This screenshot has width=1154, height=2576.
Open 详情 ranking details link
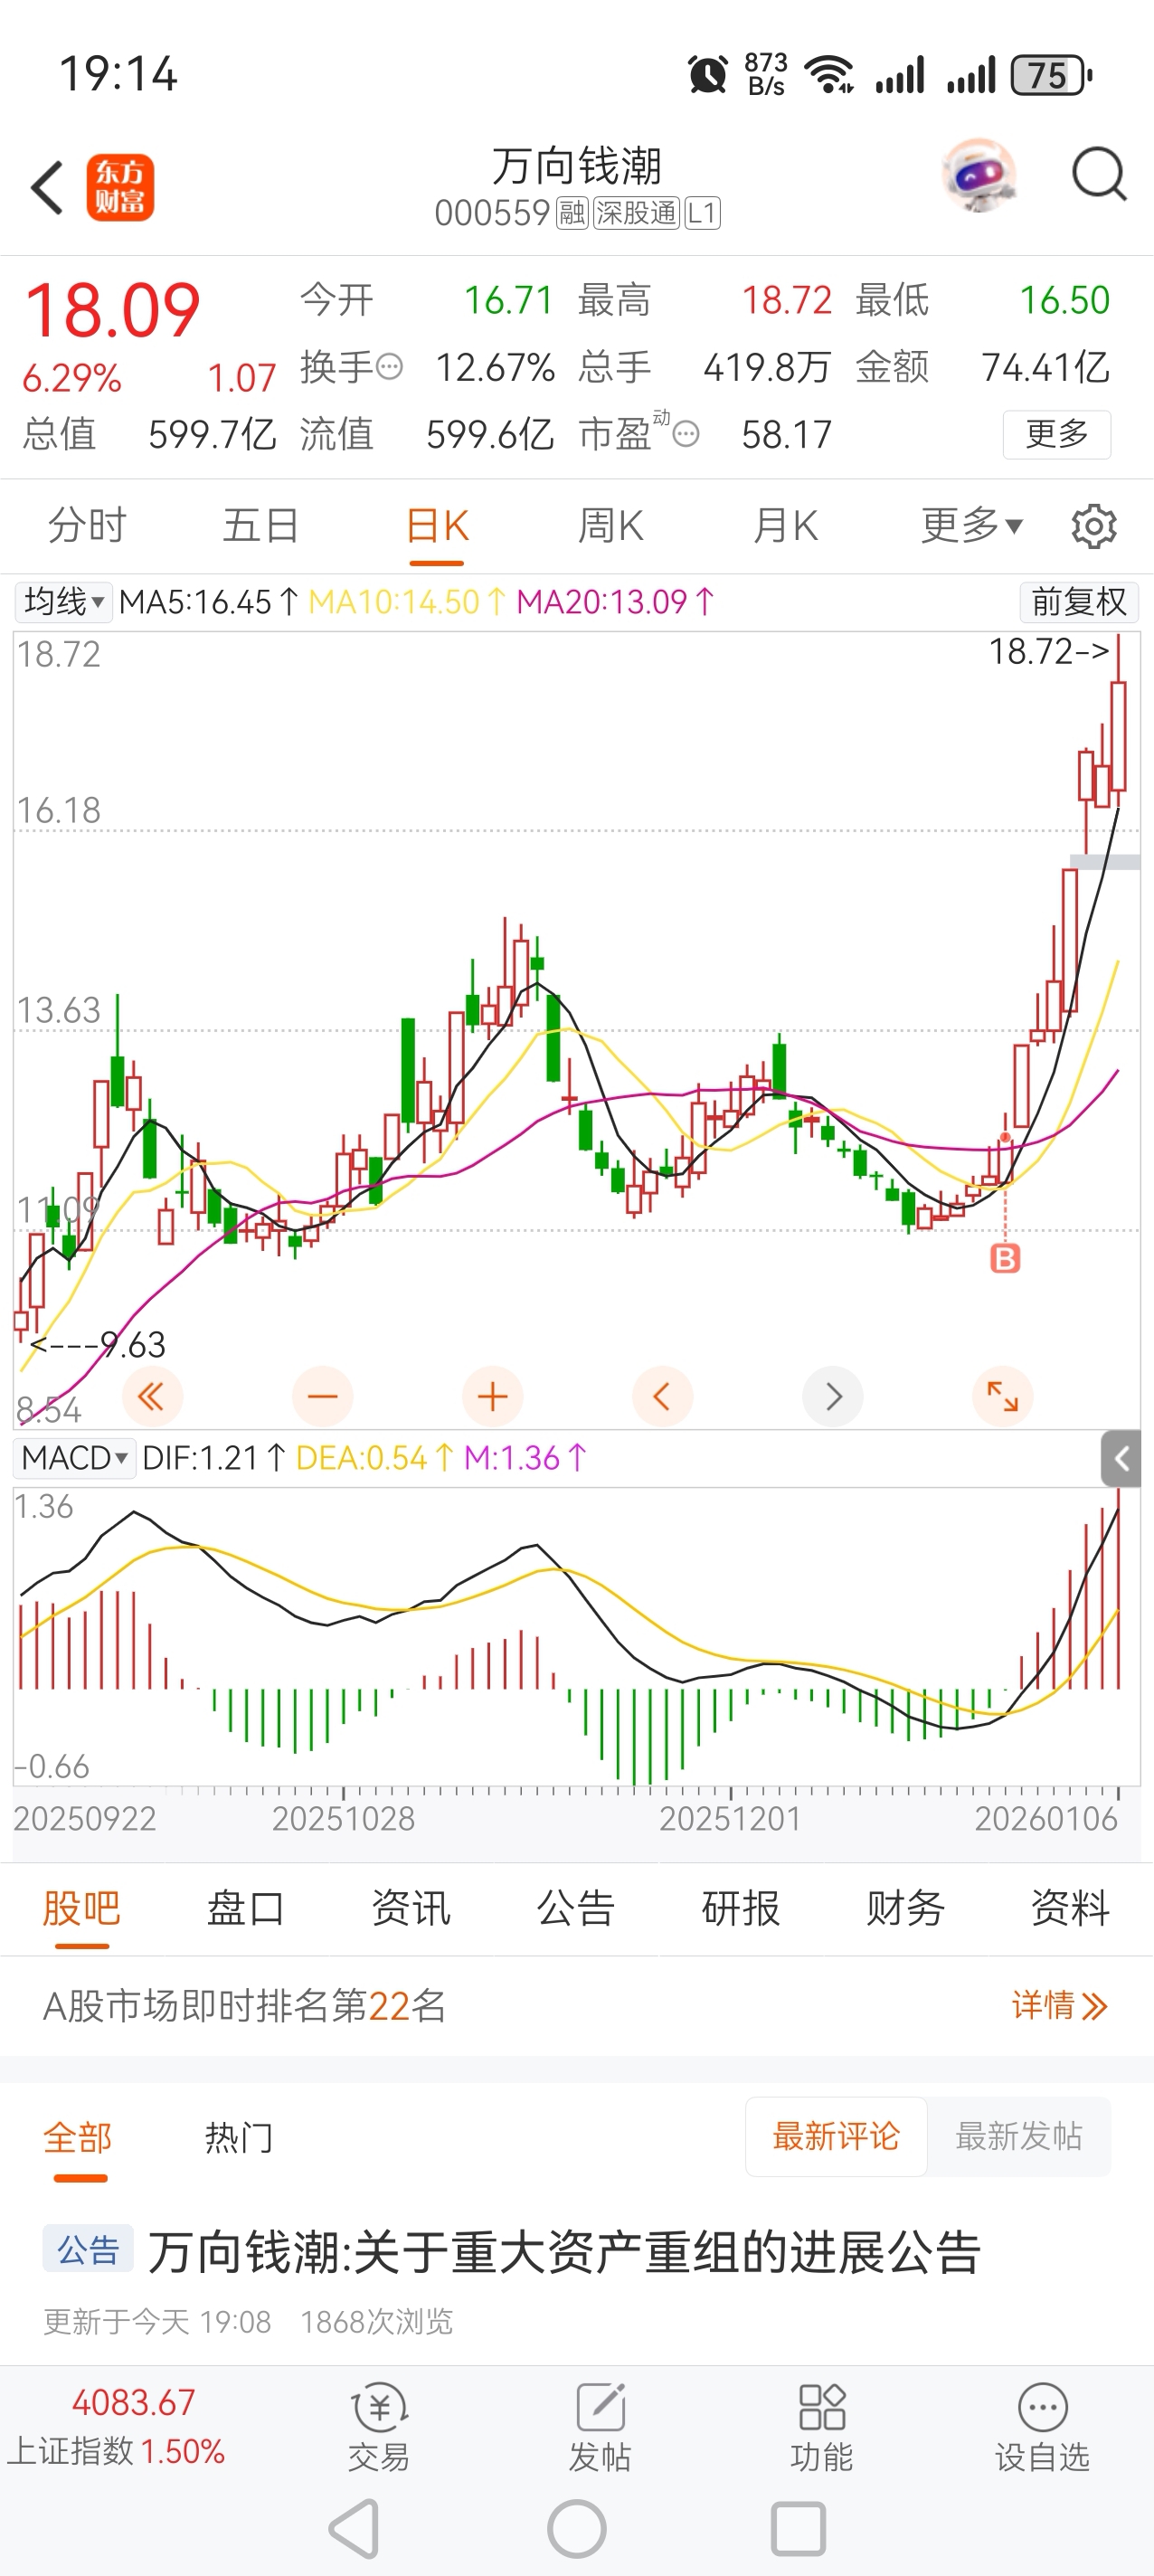click(x=1059, y=2005)
